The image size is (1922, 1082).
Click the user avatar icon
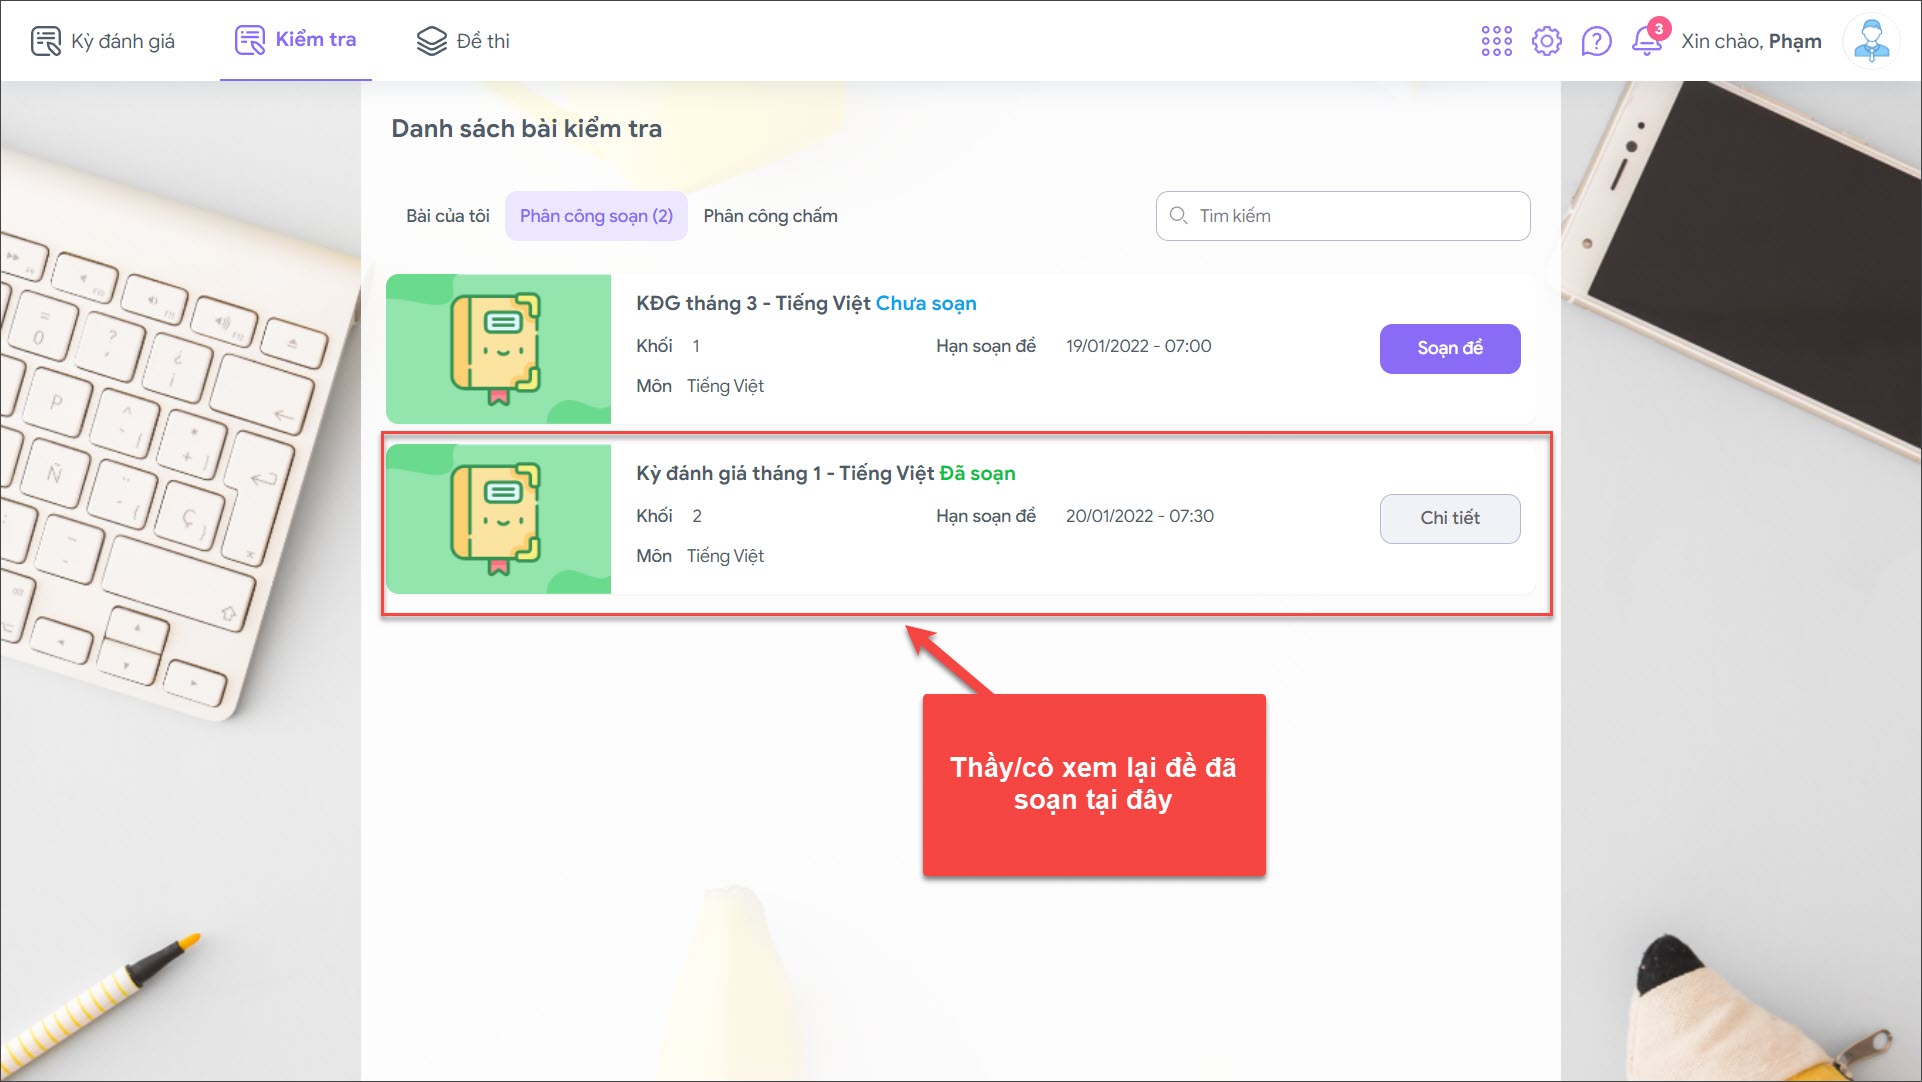[1870, 41]
